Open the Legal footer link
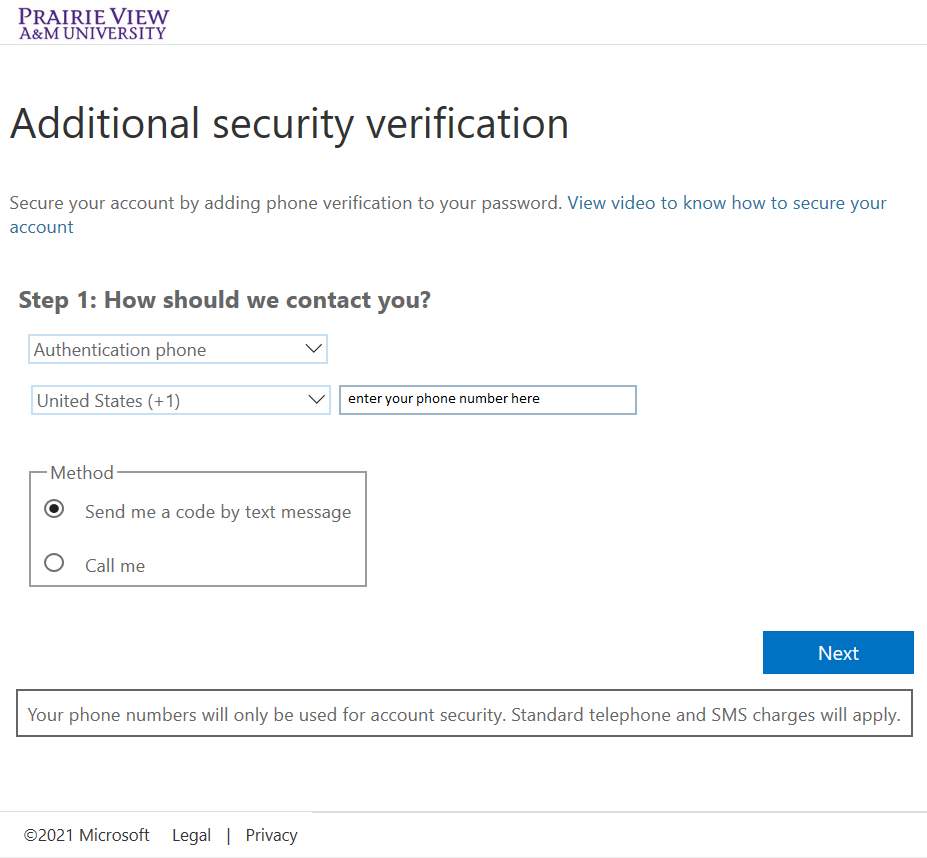The image size is (927, 858). 191,835
